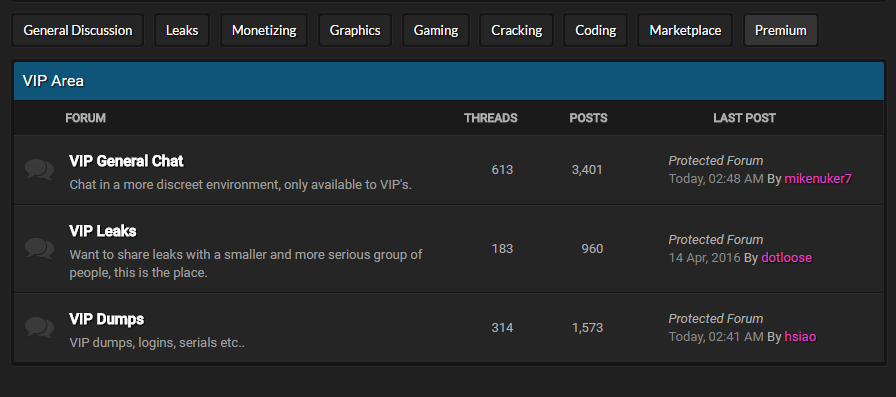Image resolution: width=896 pixels, height=397 pixels.
Task: Open the Marketplace tab
Action: (x=685, y=30)
